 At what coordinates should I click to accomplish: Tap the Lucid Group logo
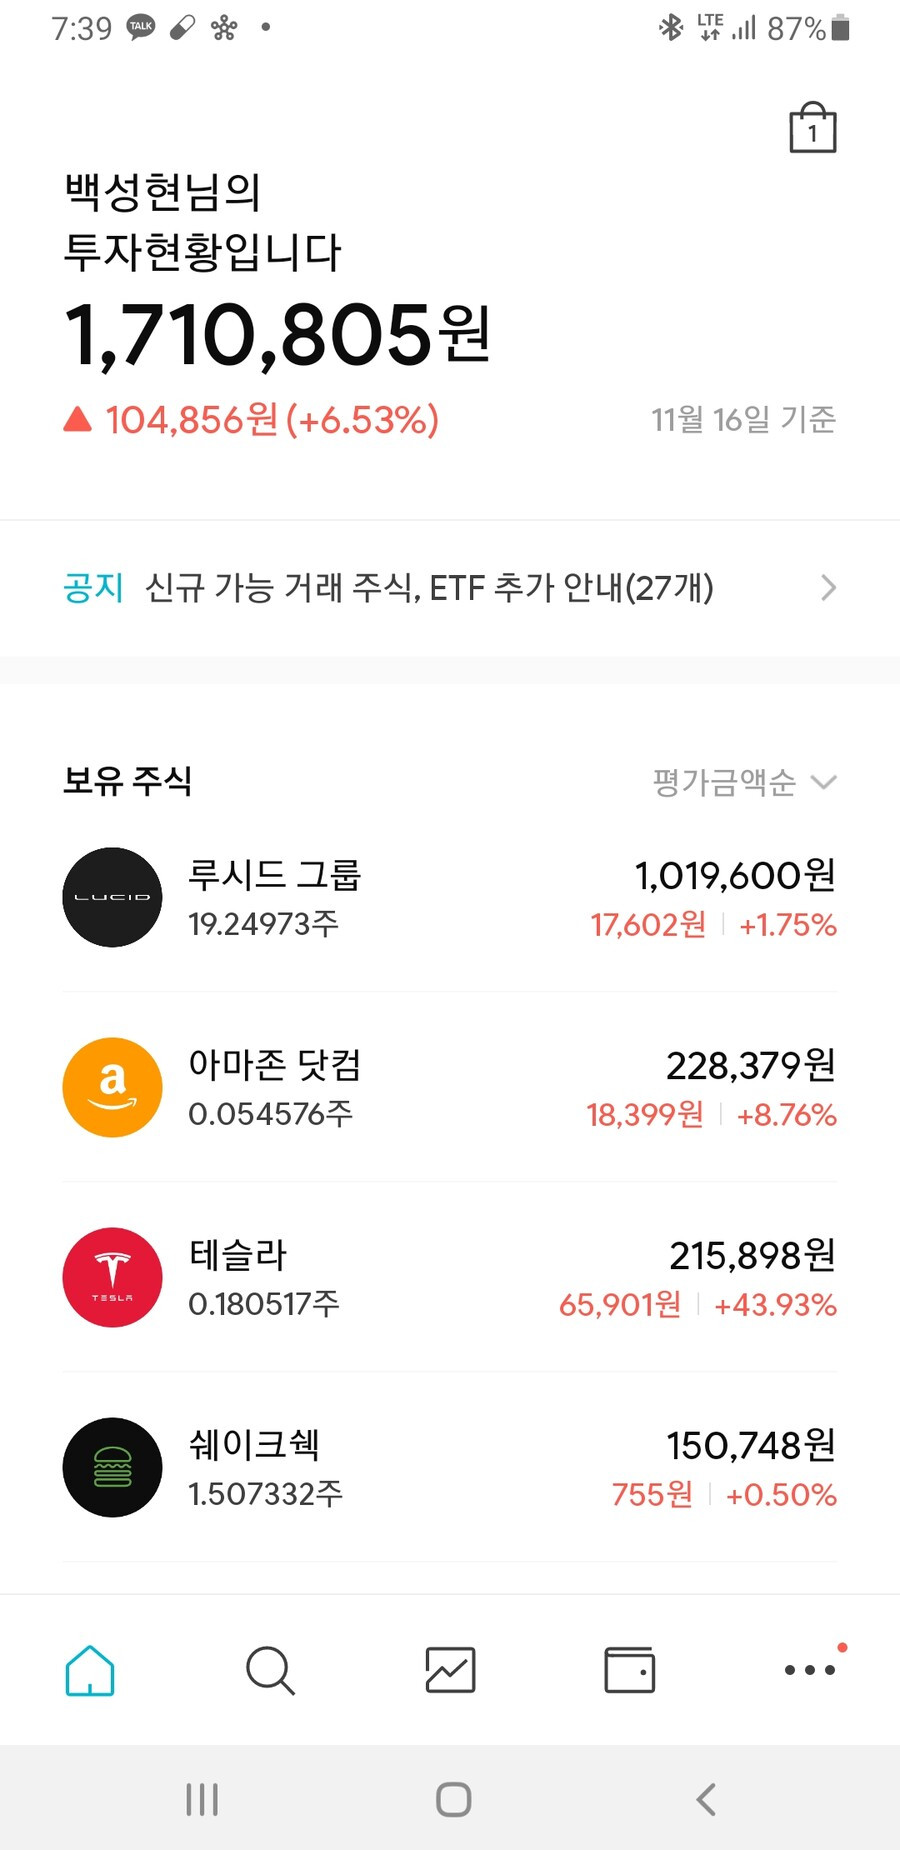[x=112, y=897]
